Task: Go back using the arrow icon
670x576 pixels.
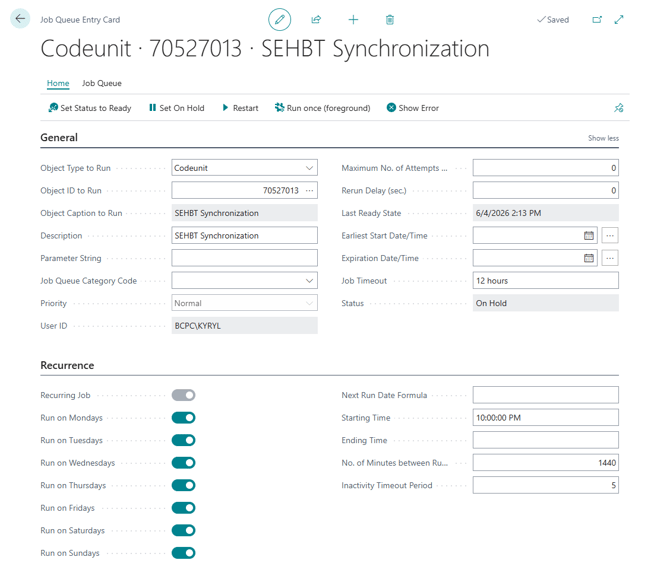Action: (x=20, y=18)
